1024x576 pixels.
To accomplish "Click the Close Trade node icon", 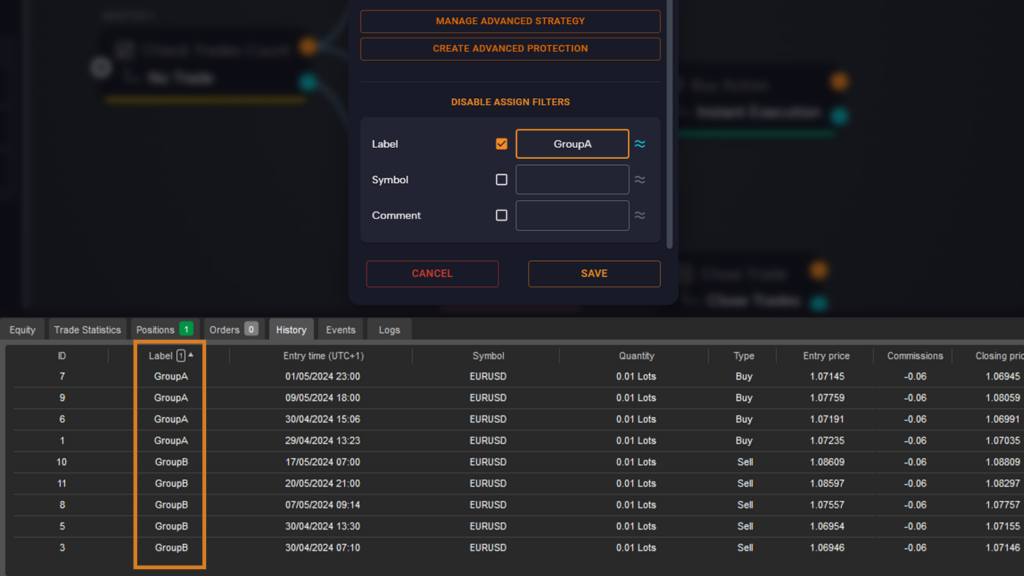I will click(688, 273).
